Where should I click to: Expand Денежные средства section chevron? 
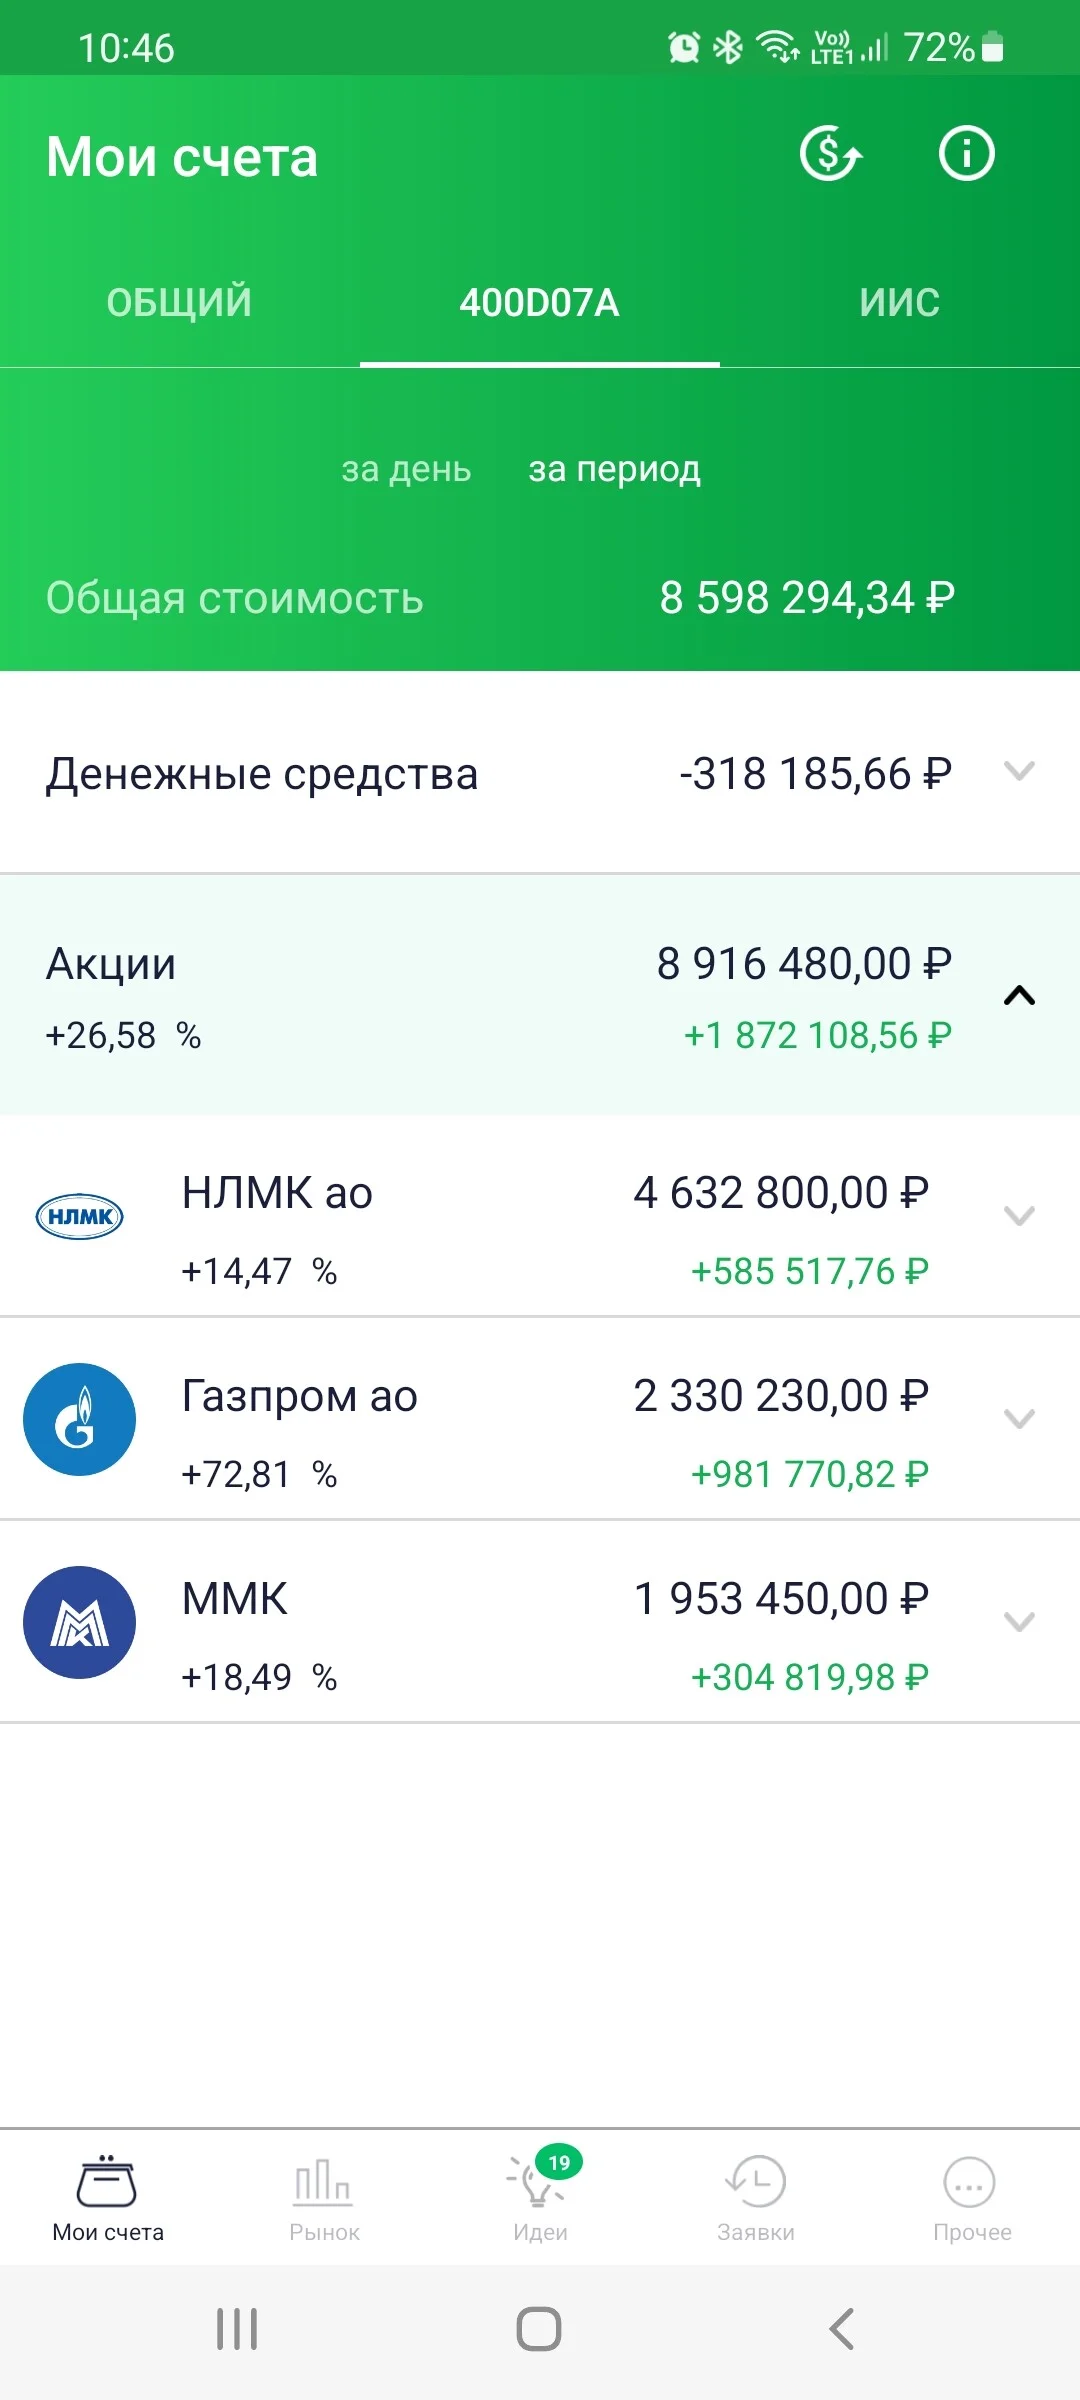point(1019,771)
